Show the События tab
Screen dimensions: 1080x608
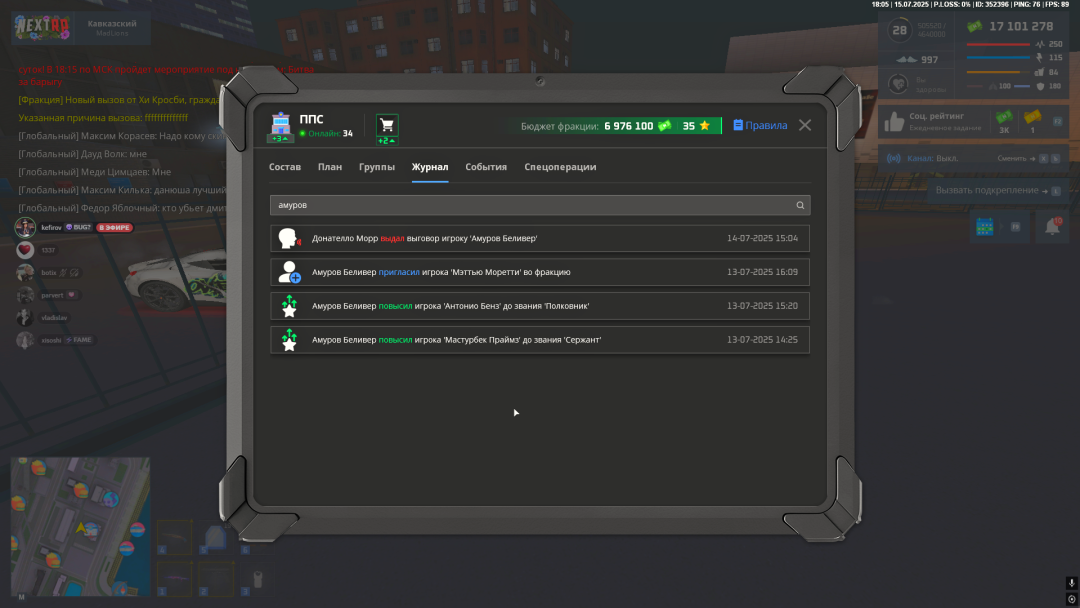point(486,167)
